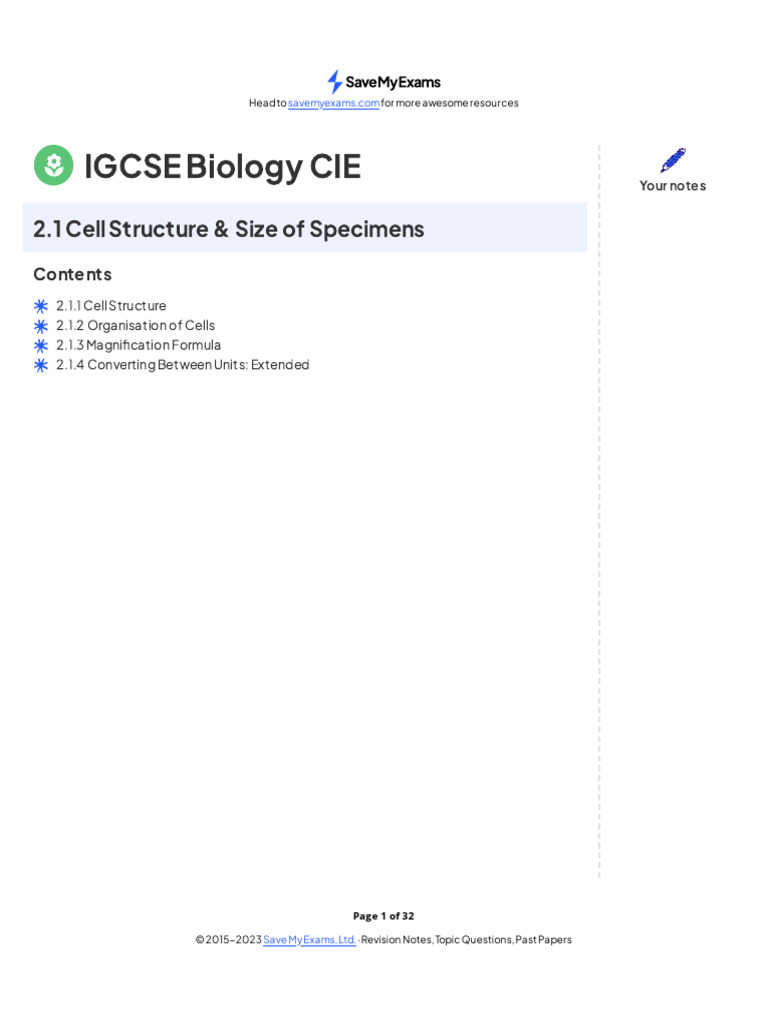Click the Your notes label

point(673,186)
